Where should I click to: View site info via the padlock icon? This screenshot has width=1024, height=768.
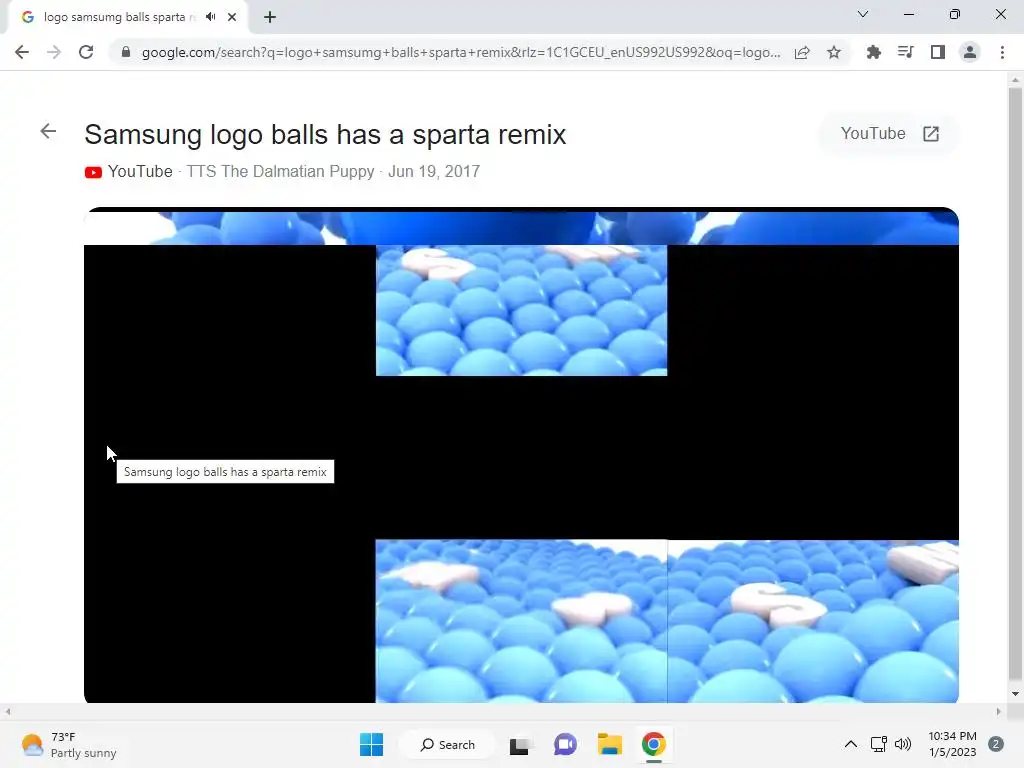126,52
